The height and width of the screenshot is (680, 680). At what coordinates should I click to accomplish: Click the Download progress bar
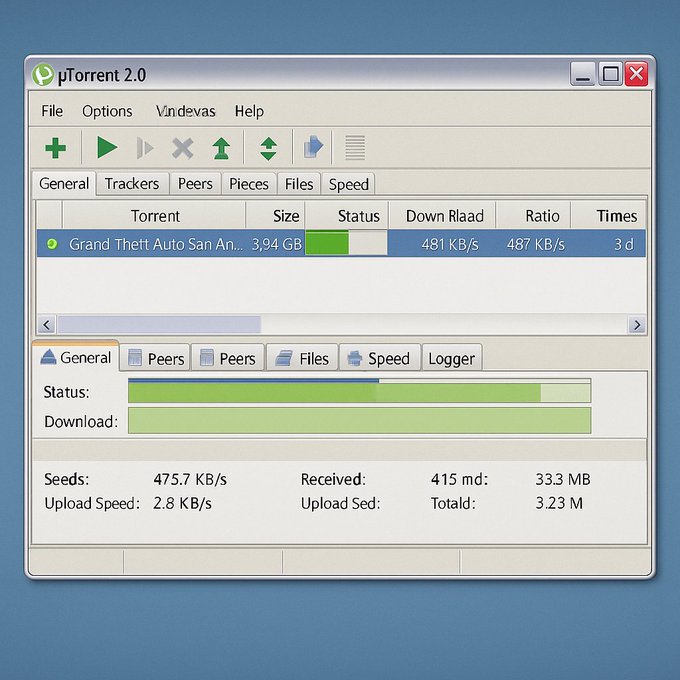pos(360,420)
